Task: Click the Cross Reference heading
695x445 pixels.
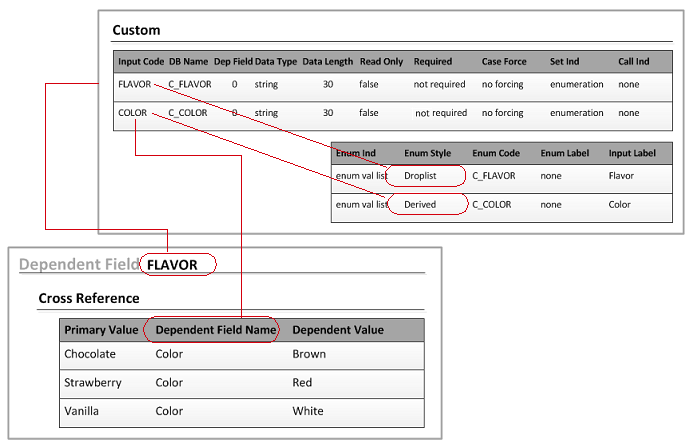Action: pos(88,298)
